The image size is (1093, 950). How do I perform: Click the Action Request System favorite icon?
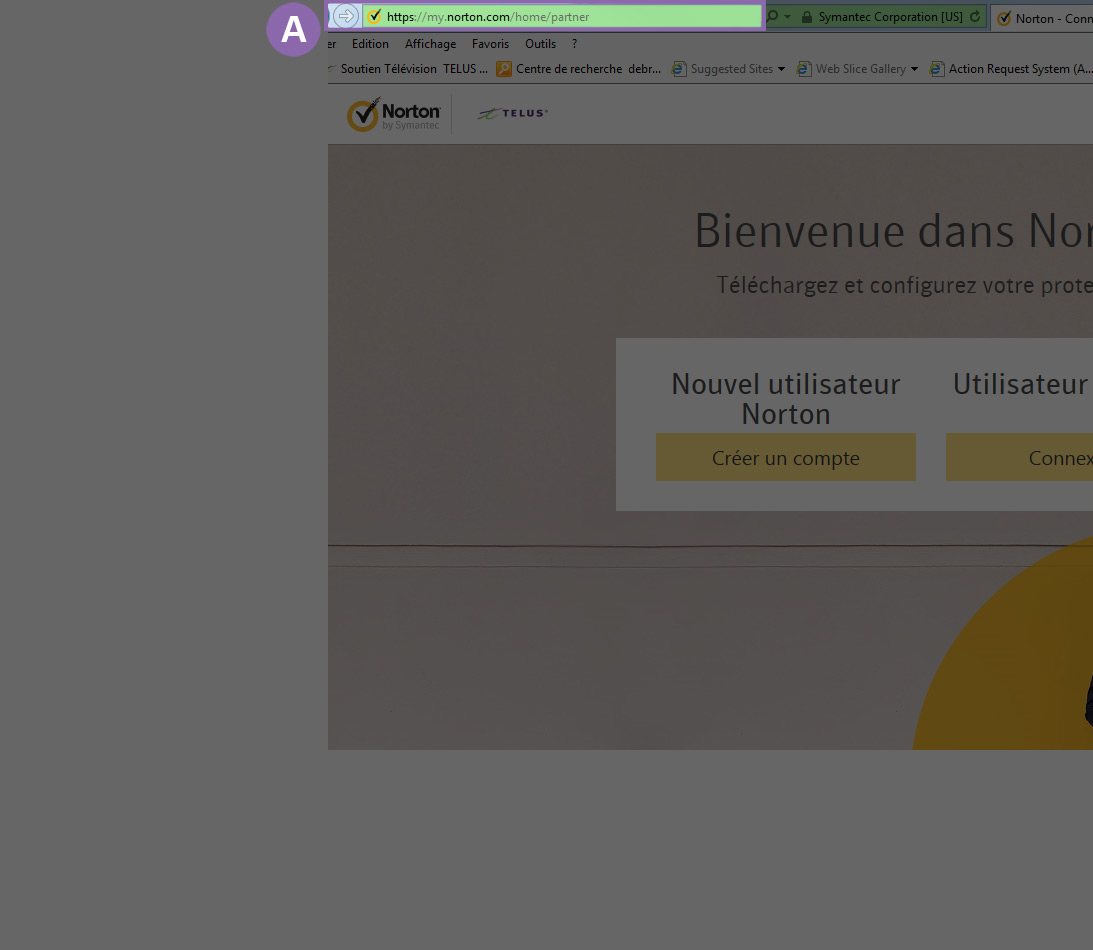[x=937, y=69]
